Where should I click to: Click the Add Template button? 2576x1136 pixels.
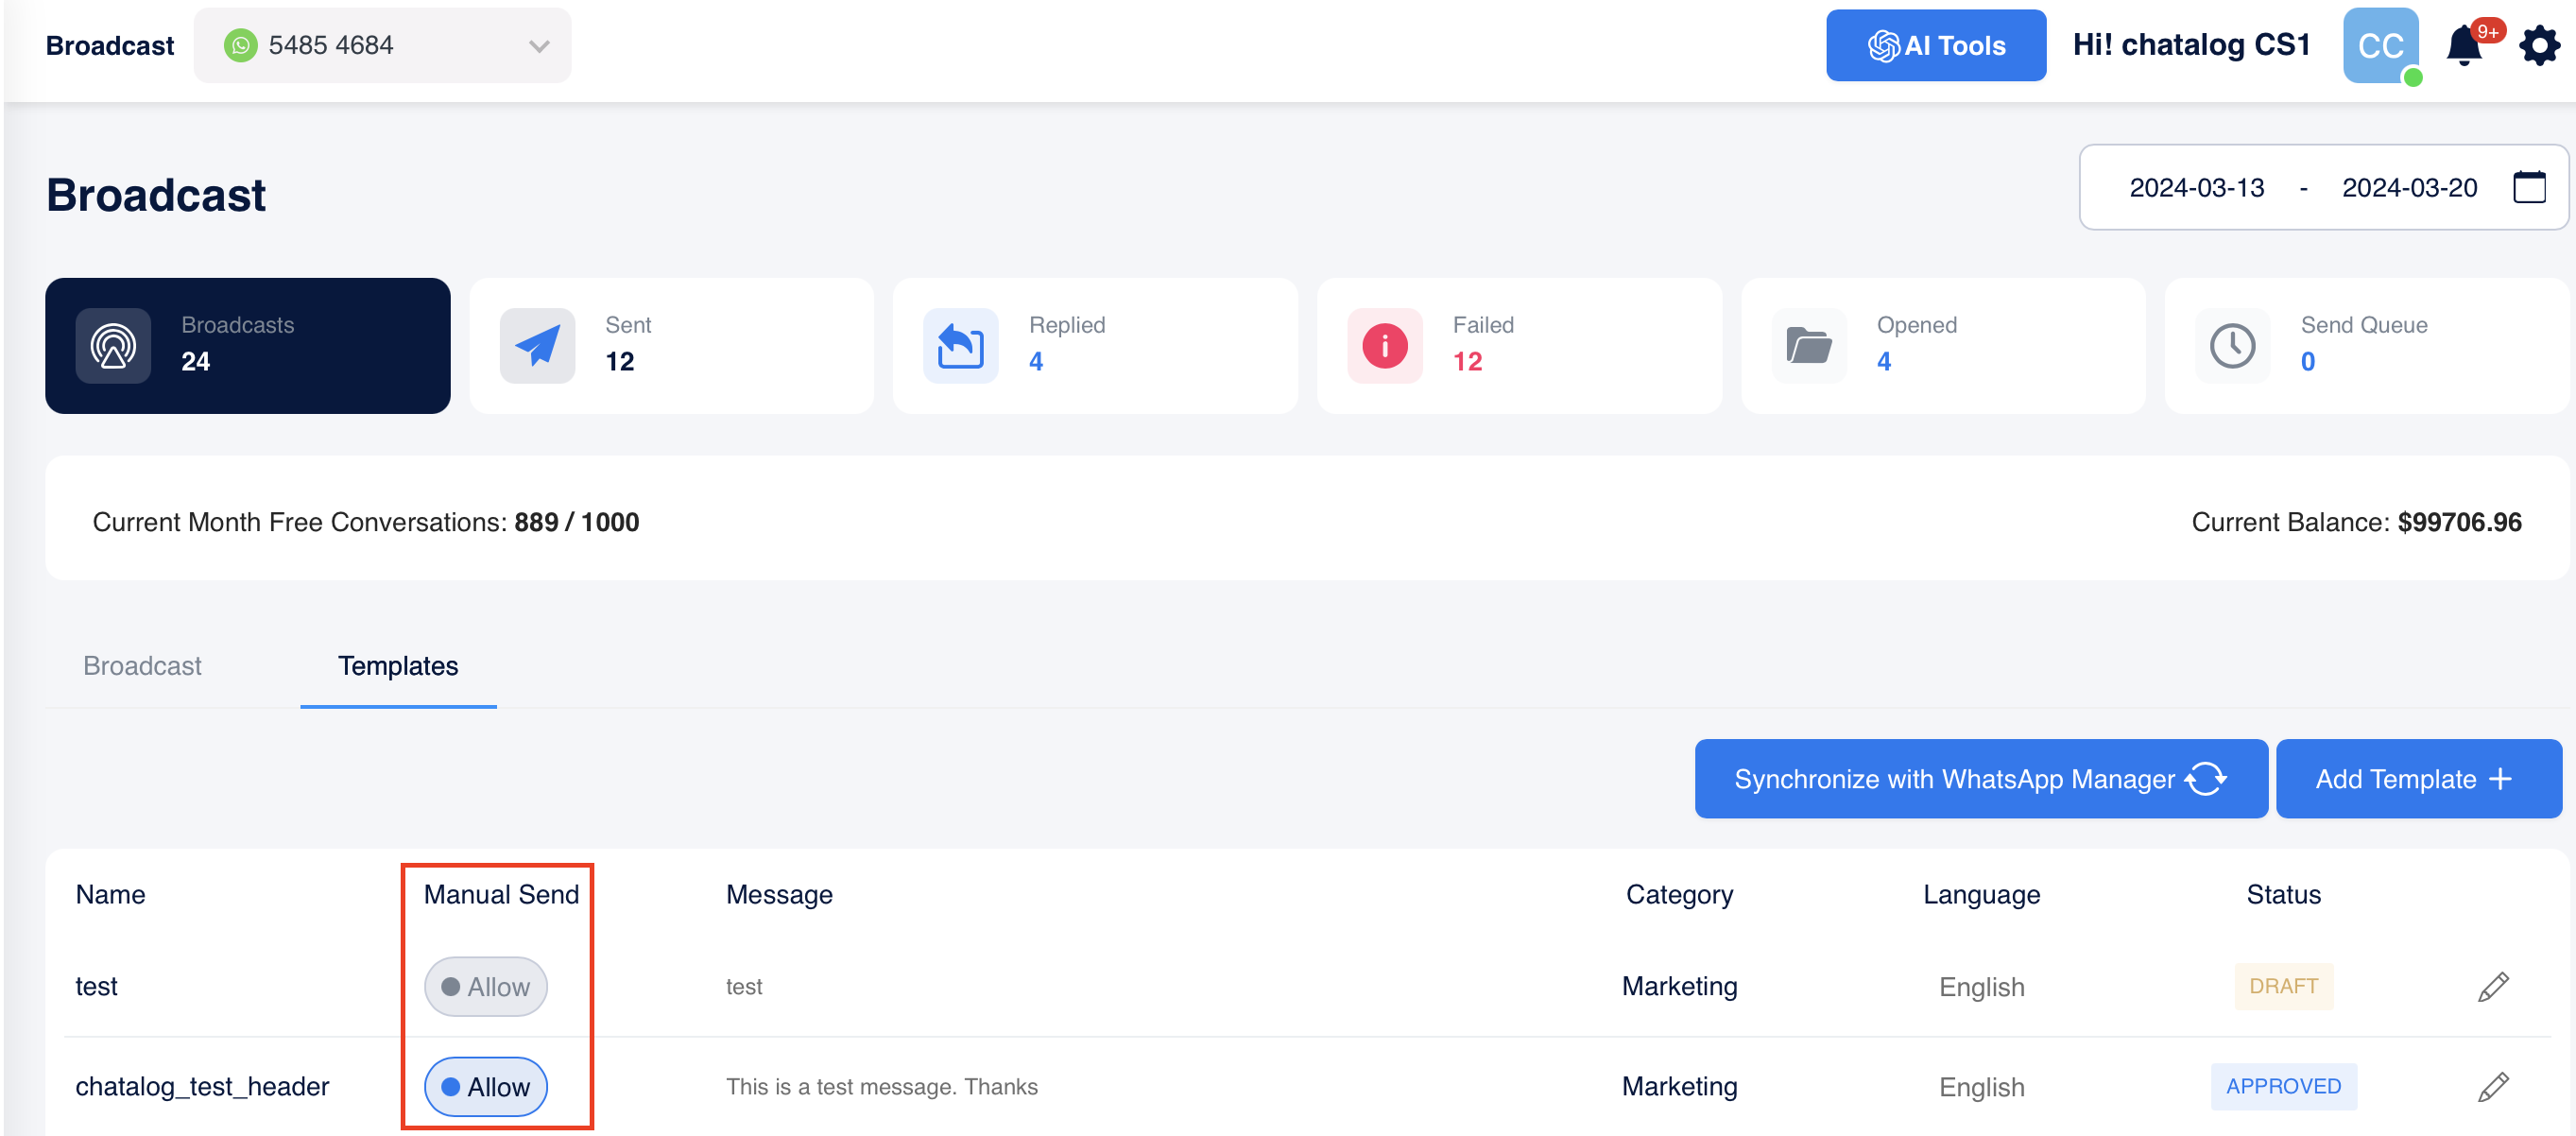[x=2417, y=778]
